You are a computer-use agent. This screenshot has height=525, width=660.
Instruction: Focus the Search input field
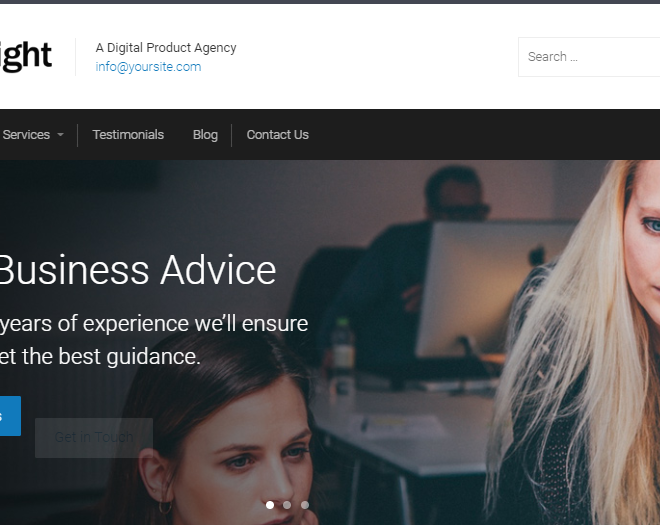pyautogui.click(x=589, y=57)
